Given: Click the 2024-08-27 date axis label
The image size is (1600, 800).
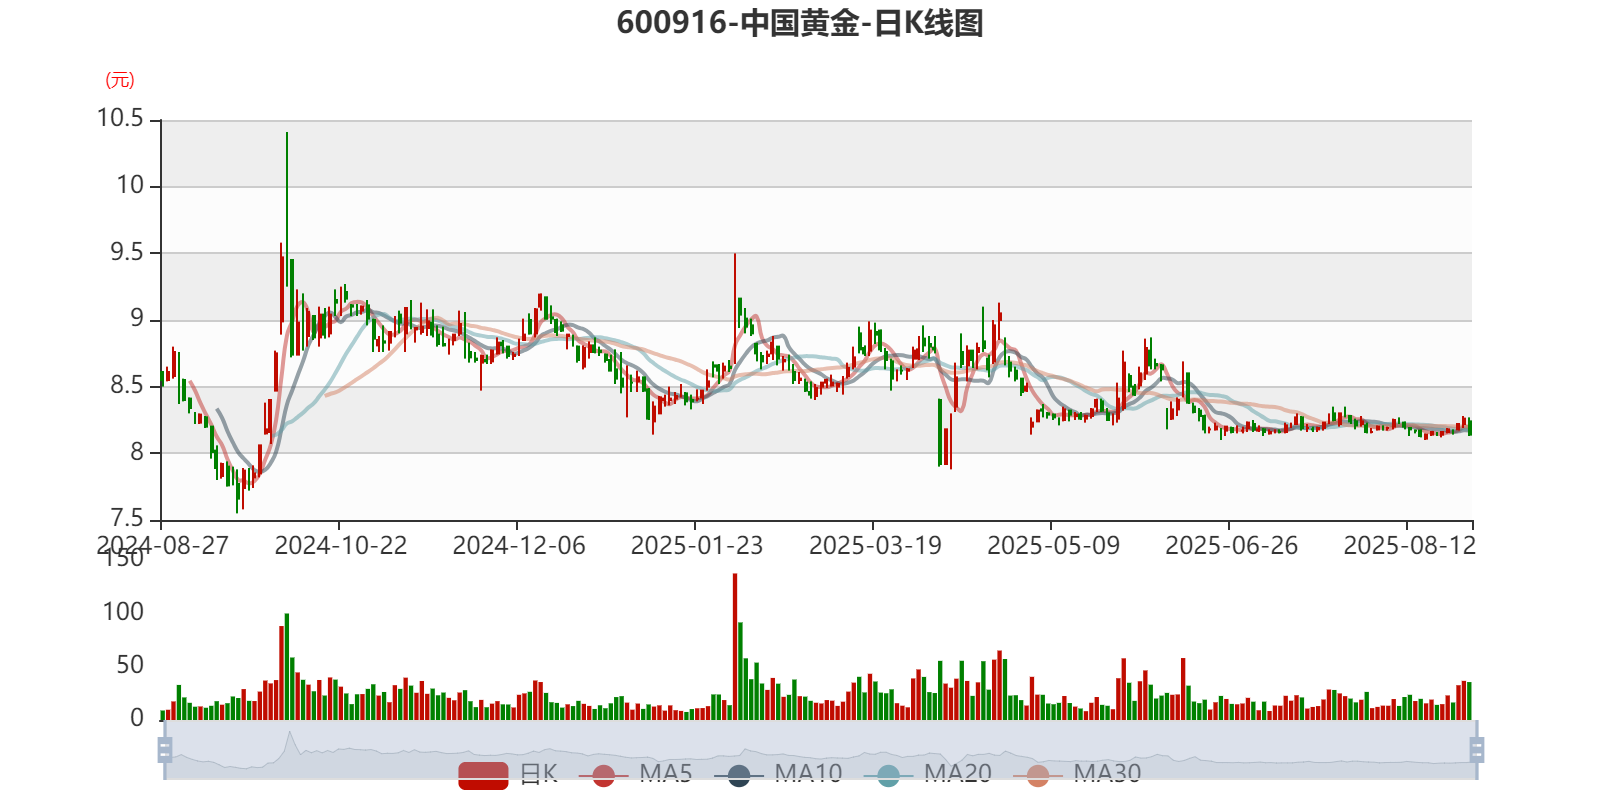Looking at the screenshot, I should [163, 546].
